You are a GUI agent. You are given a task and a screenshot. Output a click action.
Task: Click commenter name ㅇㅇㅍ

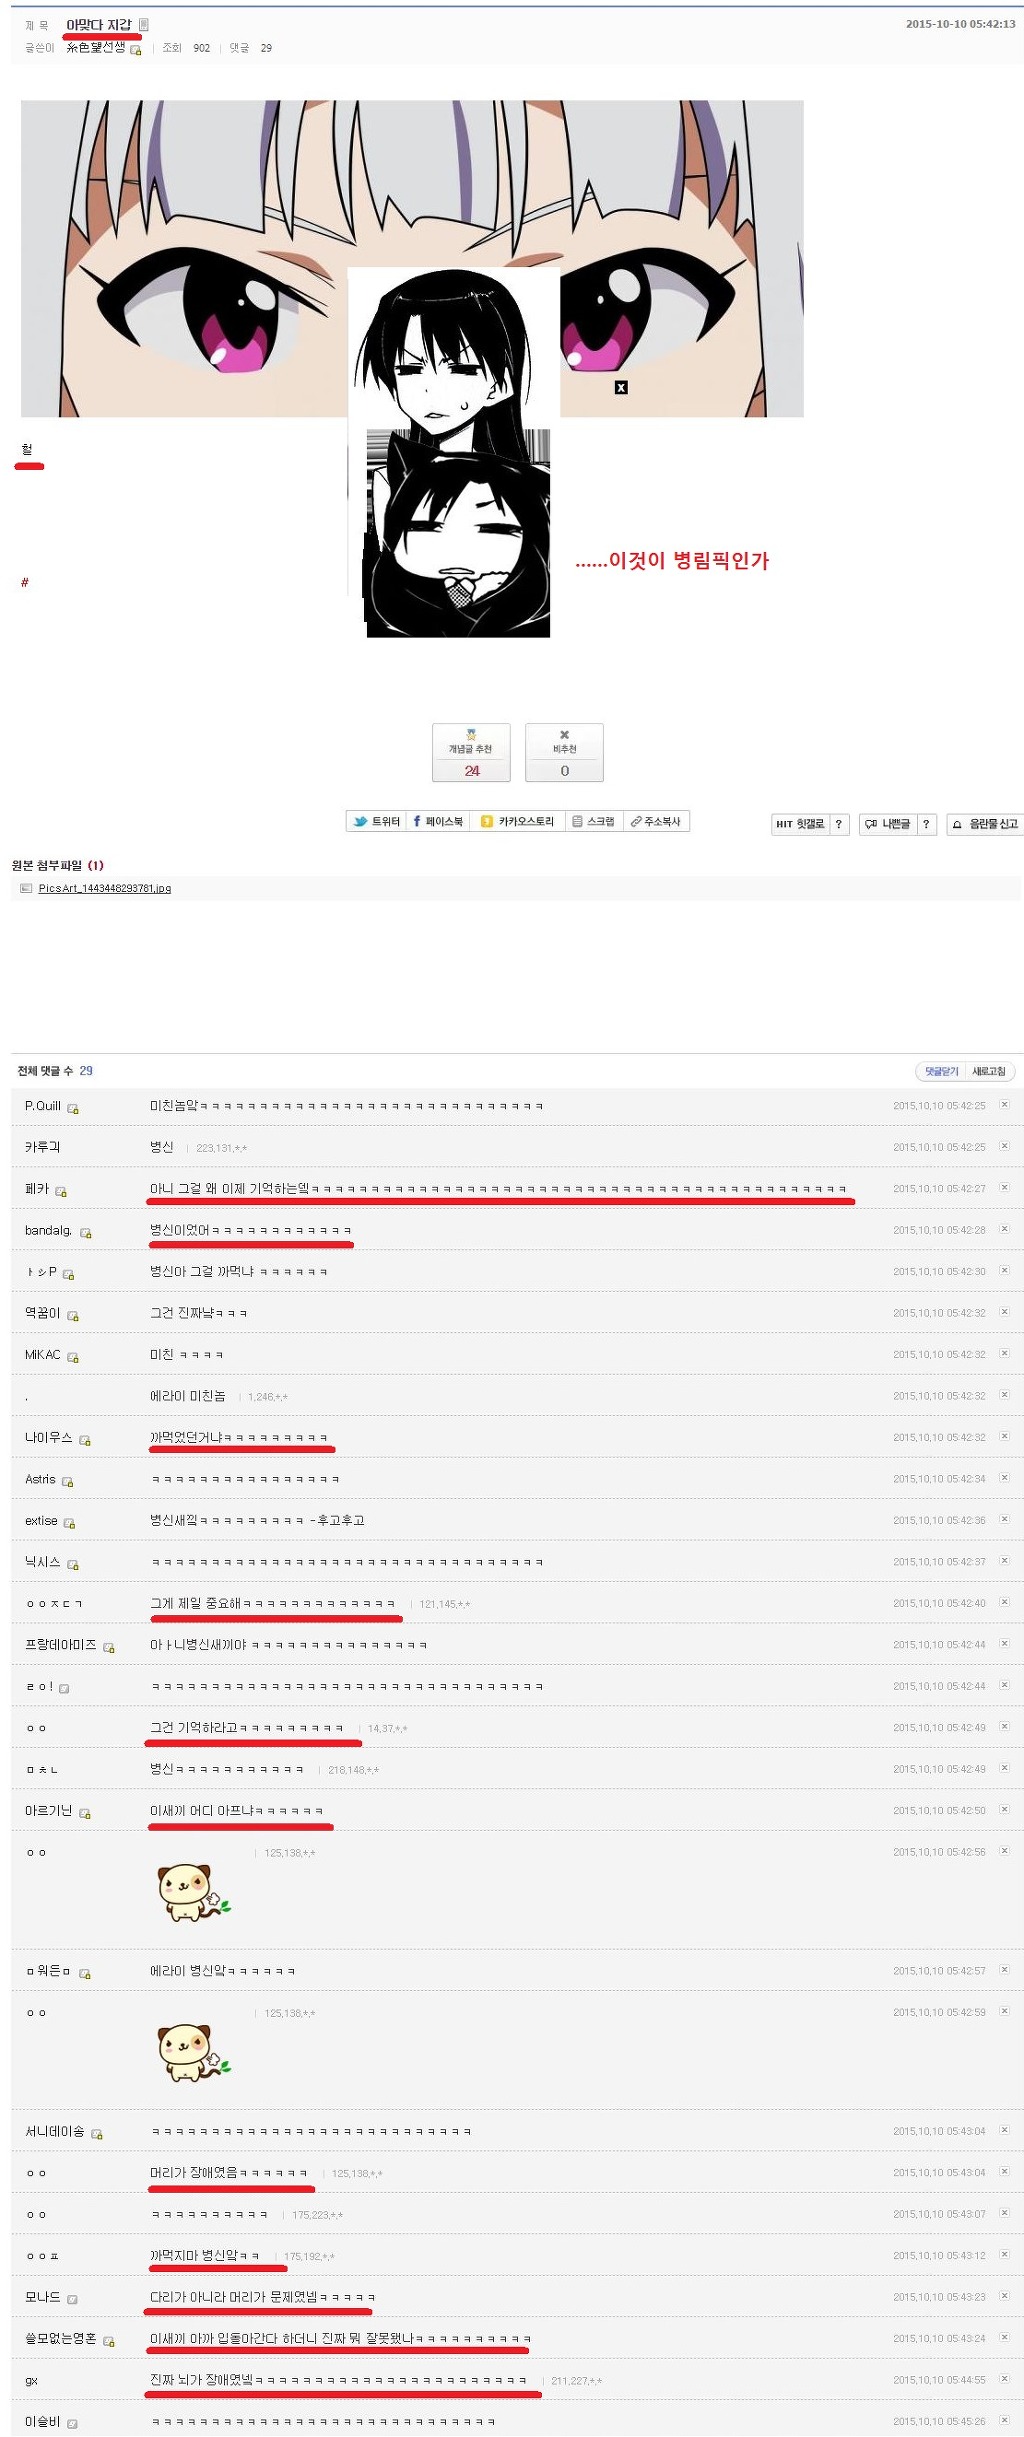[42, 2256]
